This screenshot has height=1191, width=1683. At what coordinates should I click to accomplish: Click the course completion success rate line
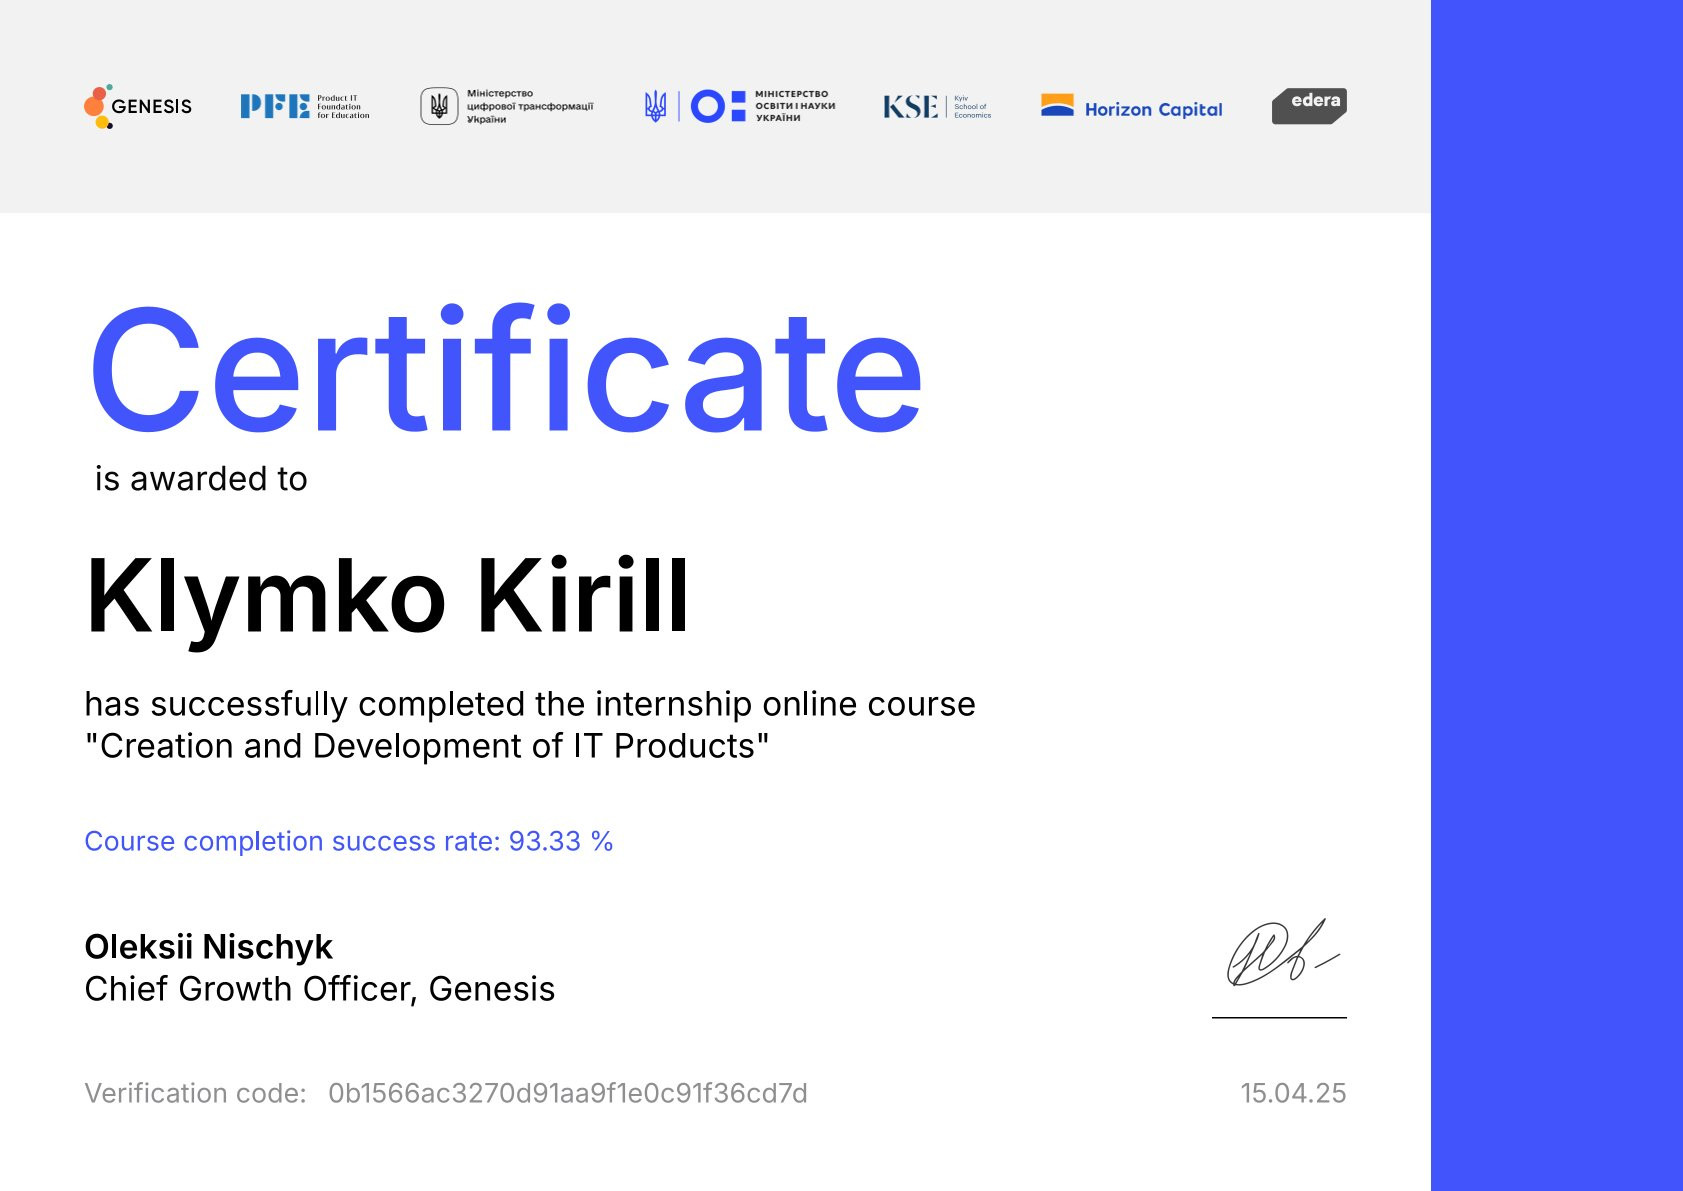(348, 841)
